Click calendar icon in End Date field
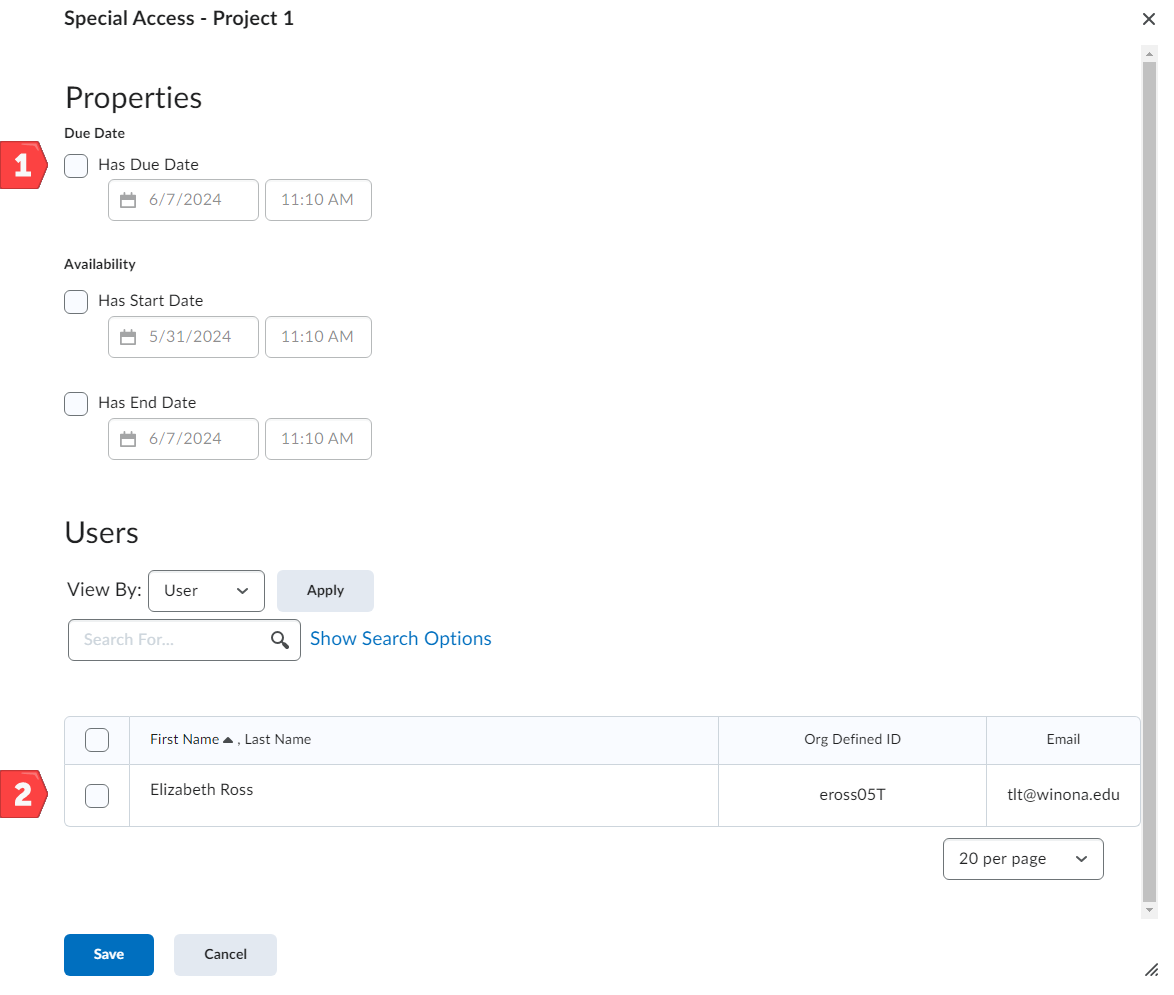1174x995 pixels. point(128,439)
